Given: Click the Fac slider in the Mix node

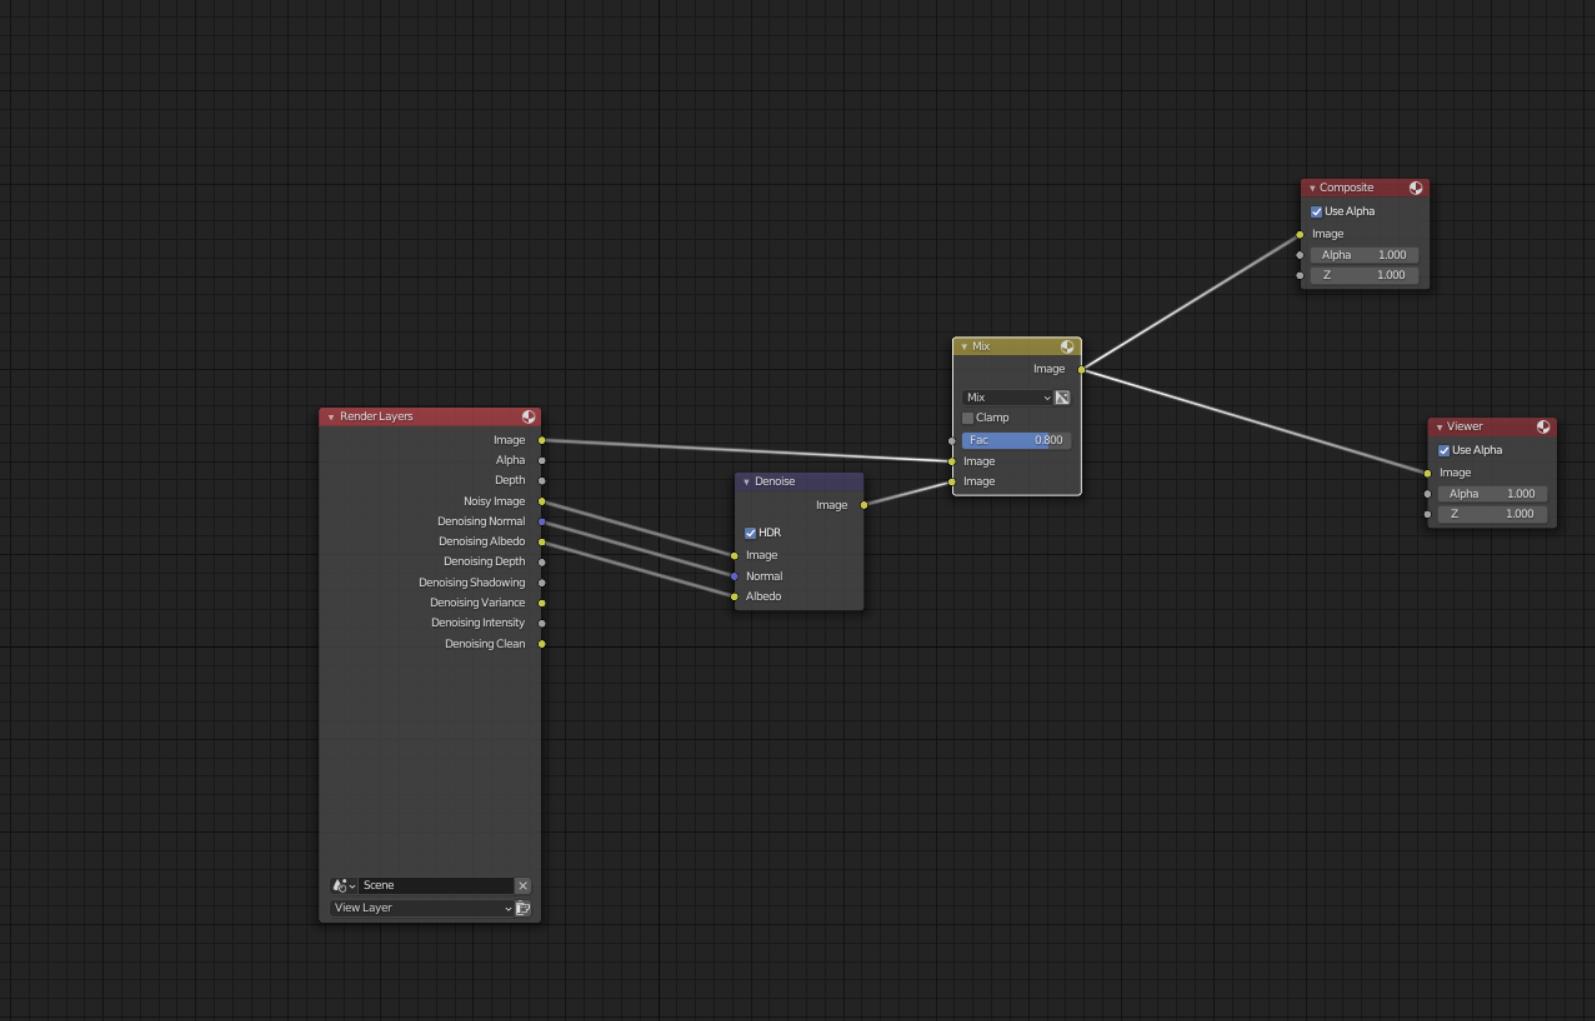Looking at the screenshot, I should (1015, 440).
